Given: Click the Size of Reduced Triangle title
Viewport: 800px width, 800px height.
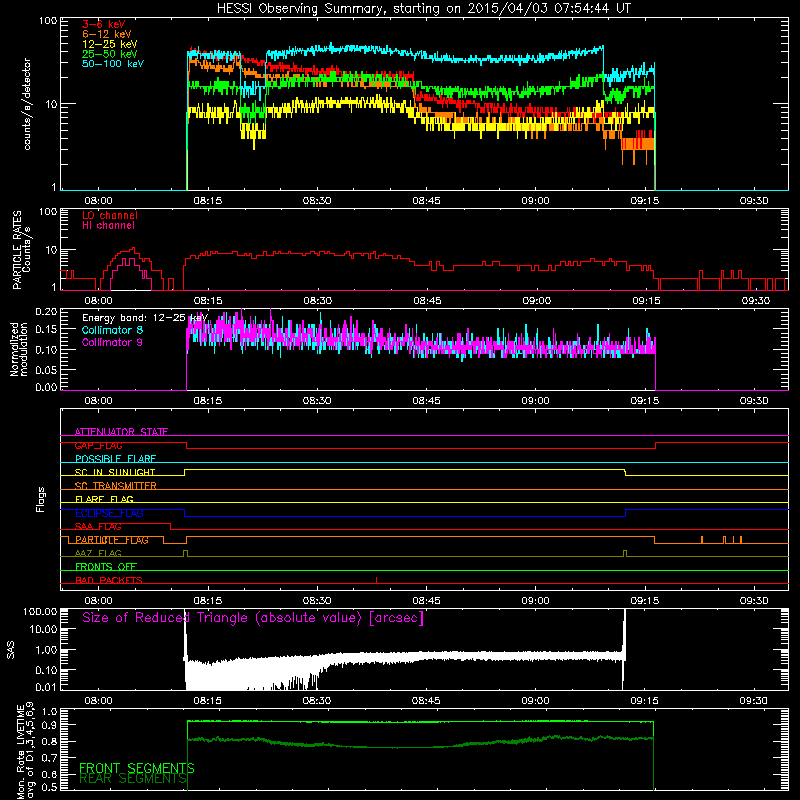Looking at the screenshot, I should (253, 618).
